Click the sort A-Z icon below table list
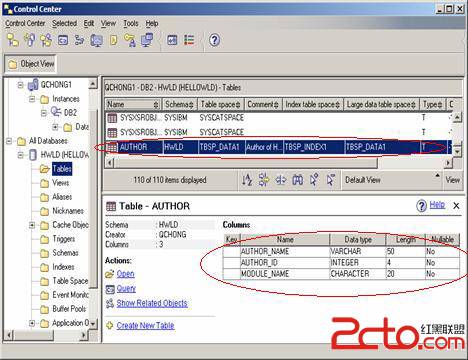The height and width of the screenshot is (360, 468). [247, 180]
